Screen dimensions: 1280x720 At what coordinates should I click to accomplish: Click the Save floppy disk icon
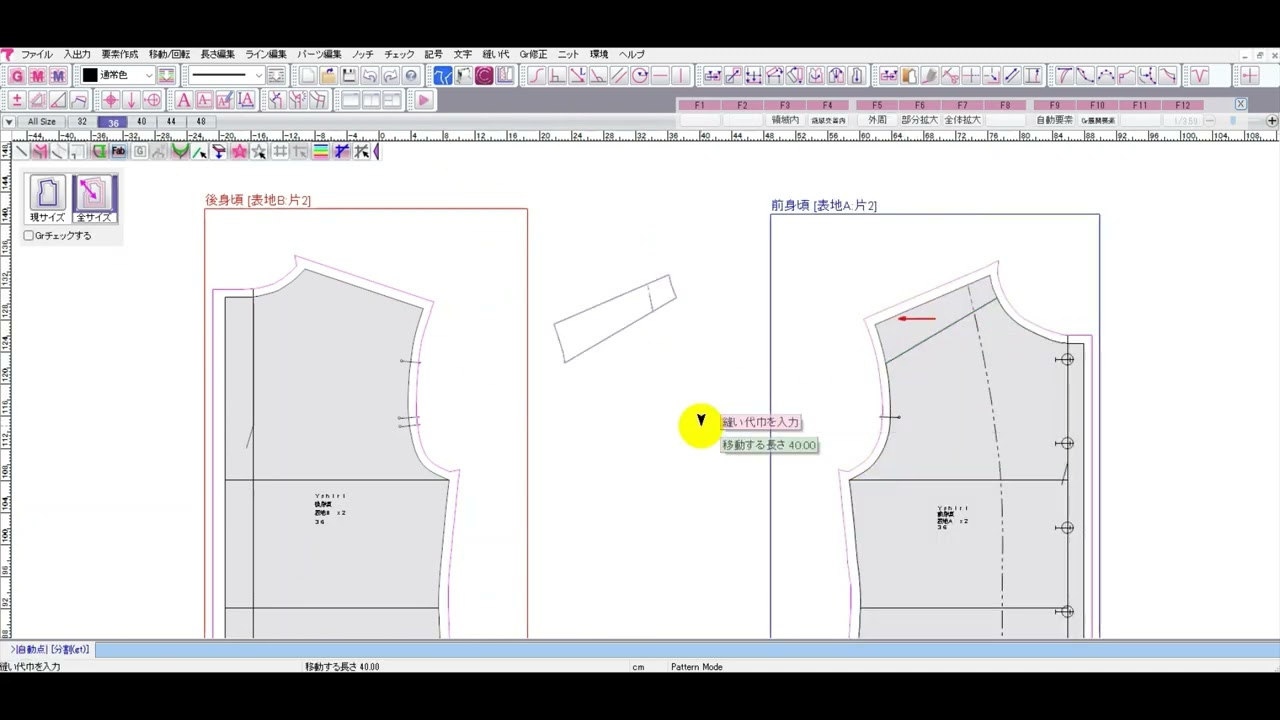349,76
